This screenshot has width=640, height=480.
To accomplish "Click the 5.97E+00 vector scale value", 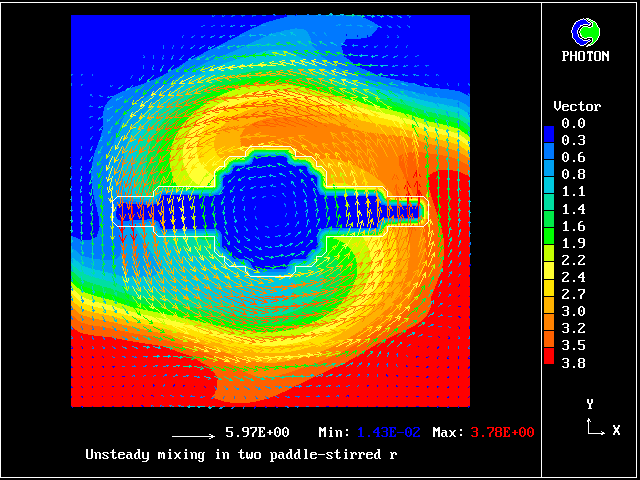I will (257, 433).
